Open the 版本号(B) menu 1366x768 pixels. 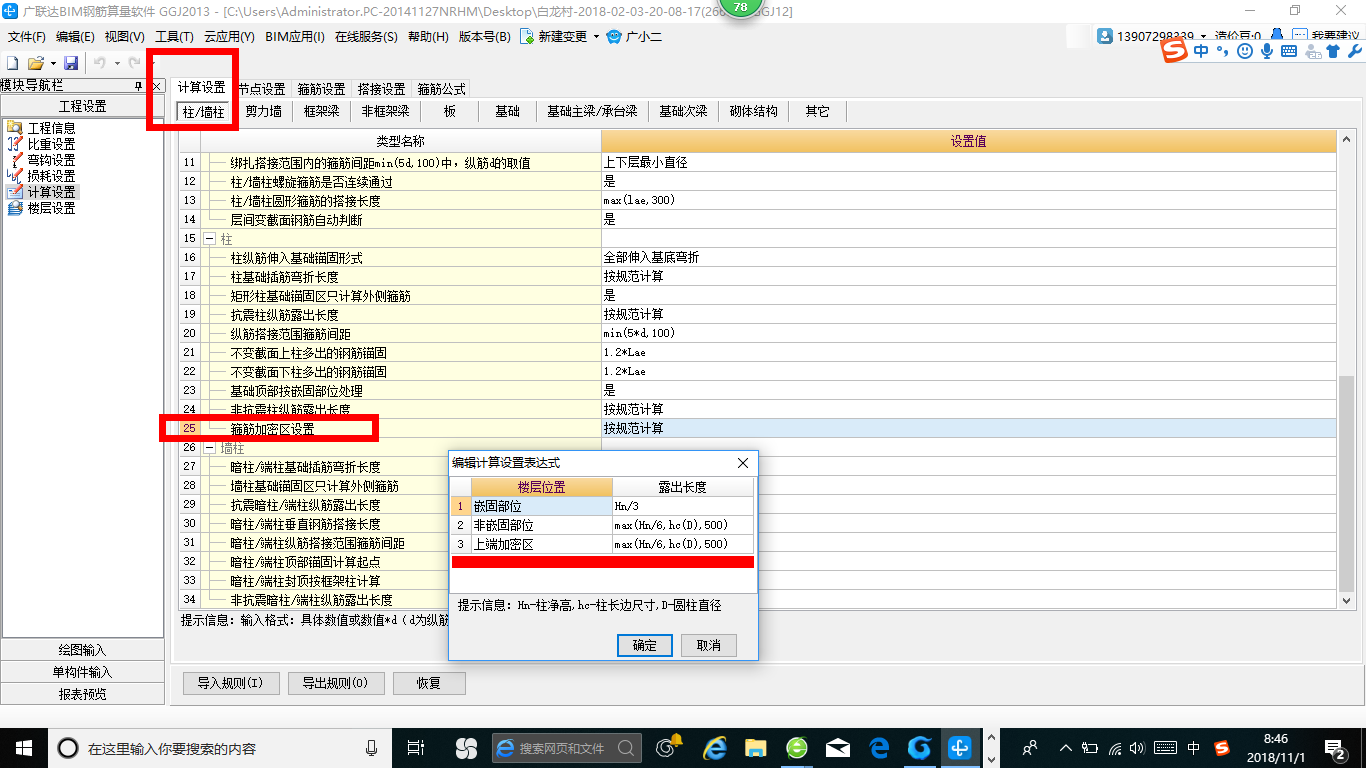pyautogui.click(x=484, y=37)
